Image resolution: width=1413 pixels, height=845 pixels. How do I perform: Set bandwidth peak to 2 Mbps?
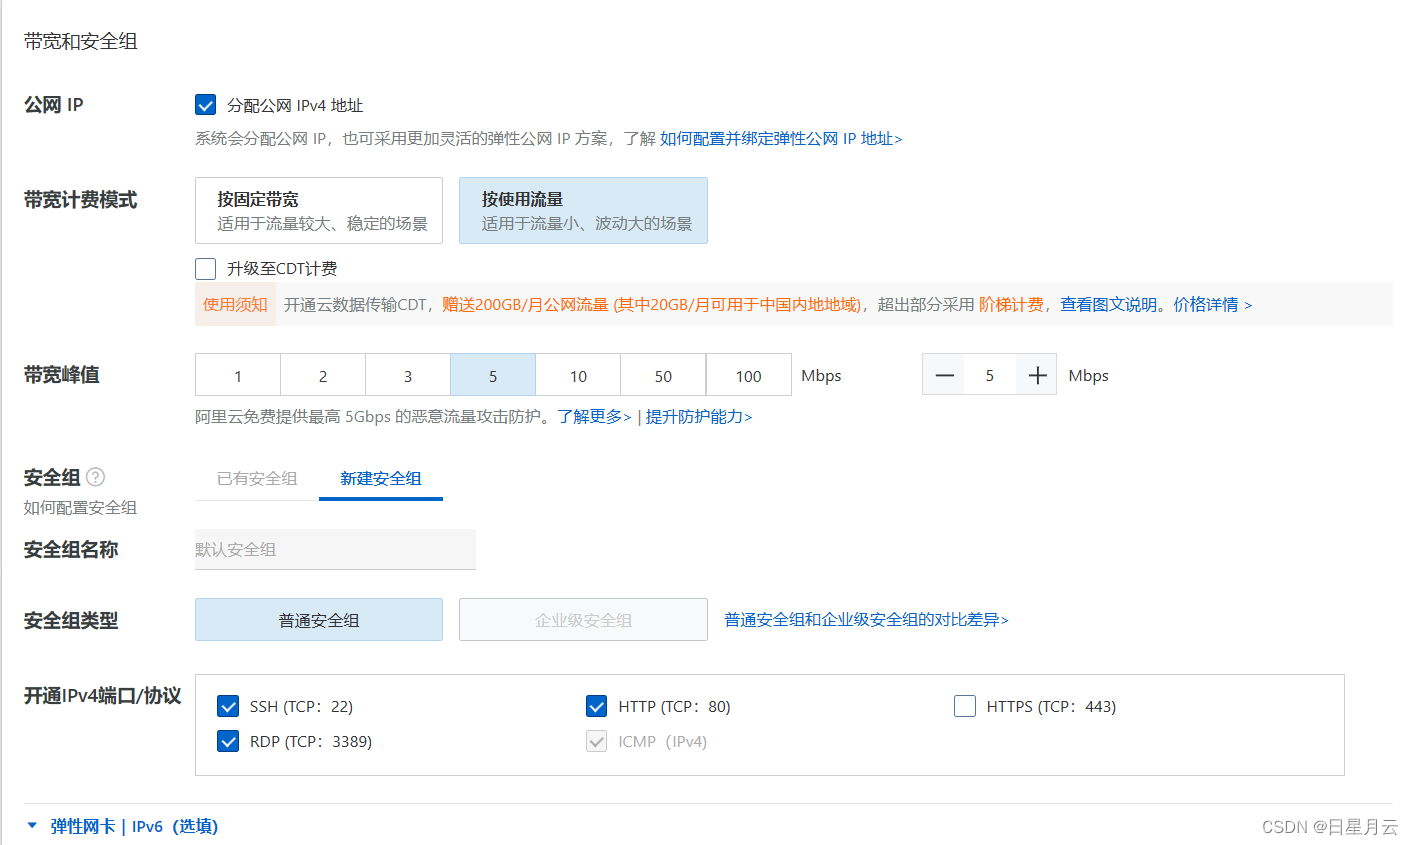pos(323,375)
